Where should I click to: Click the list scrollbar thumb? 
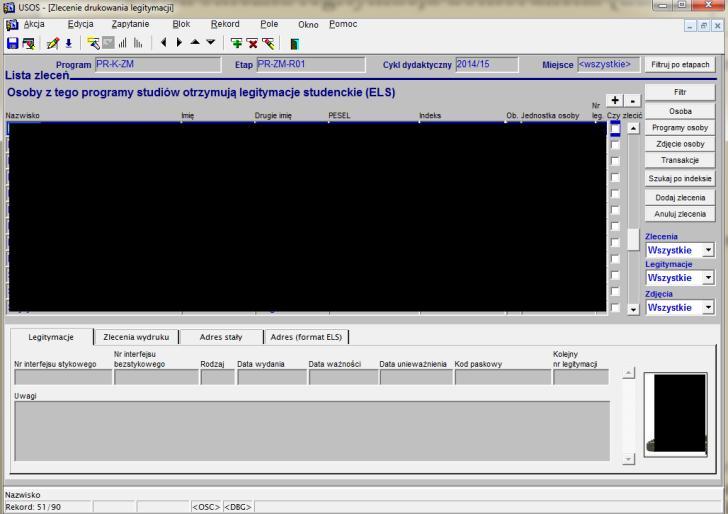633,239
